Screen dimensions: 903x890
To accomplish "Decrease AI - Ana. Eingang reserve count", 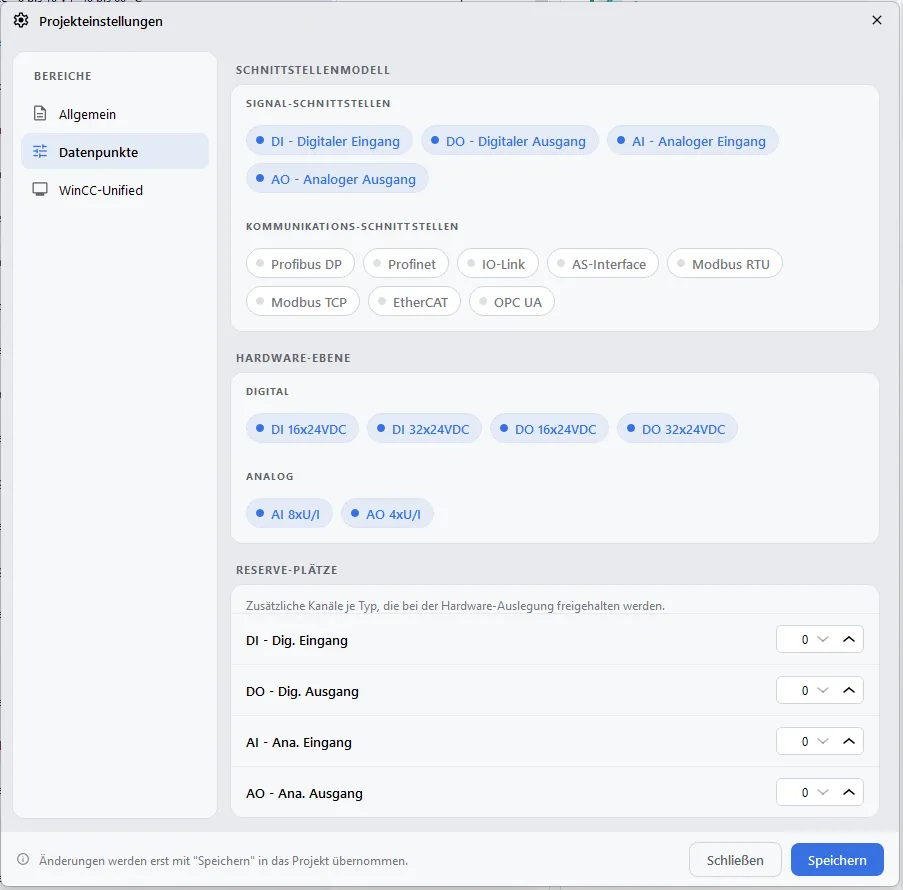I will (822, 741).
